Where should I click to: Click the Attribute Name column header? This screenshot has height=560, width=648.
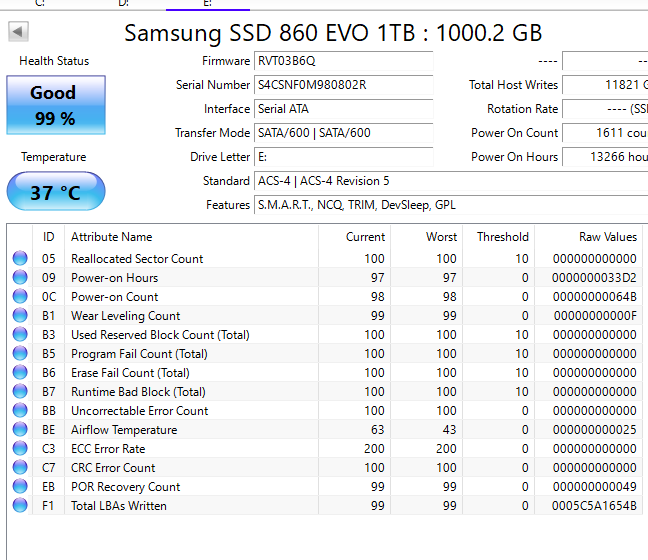pos(191,237)
